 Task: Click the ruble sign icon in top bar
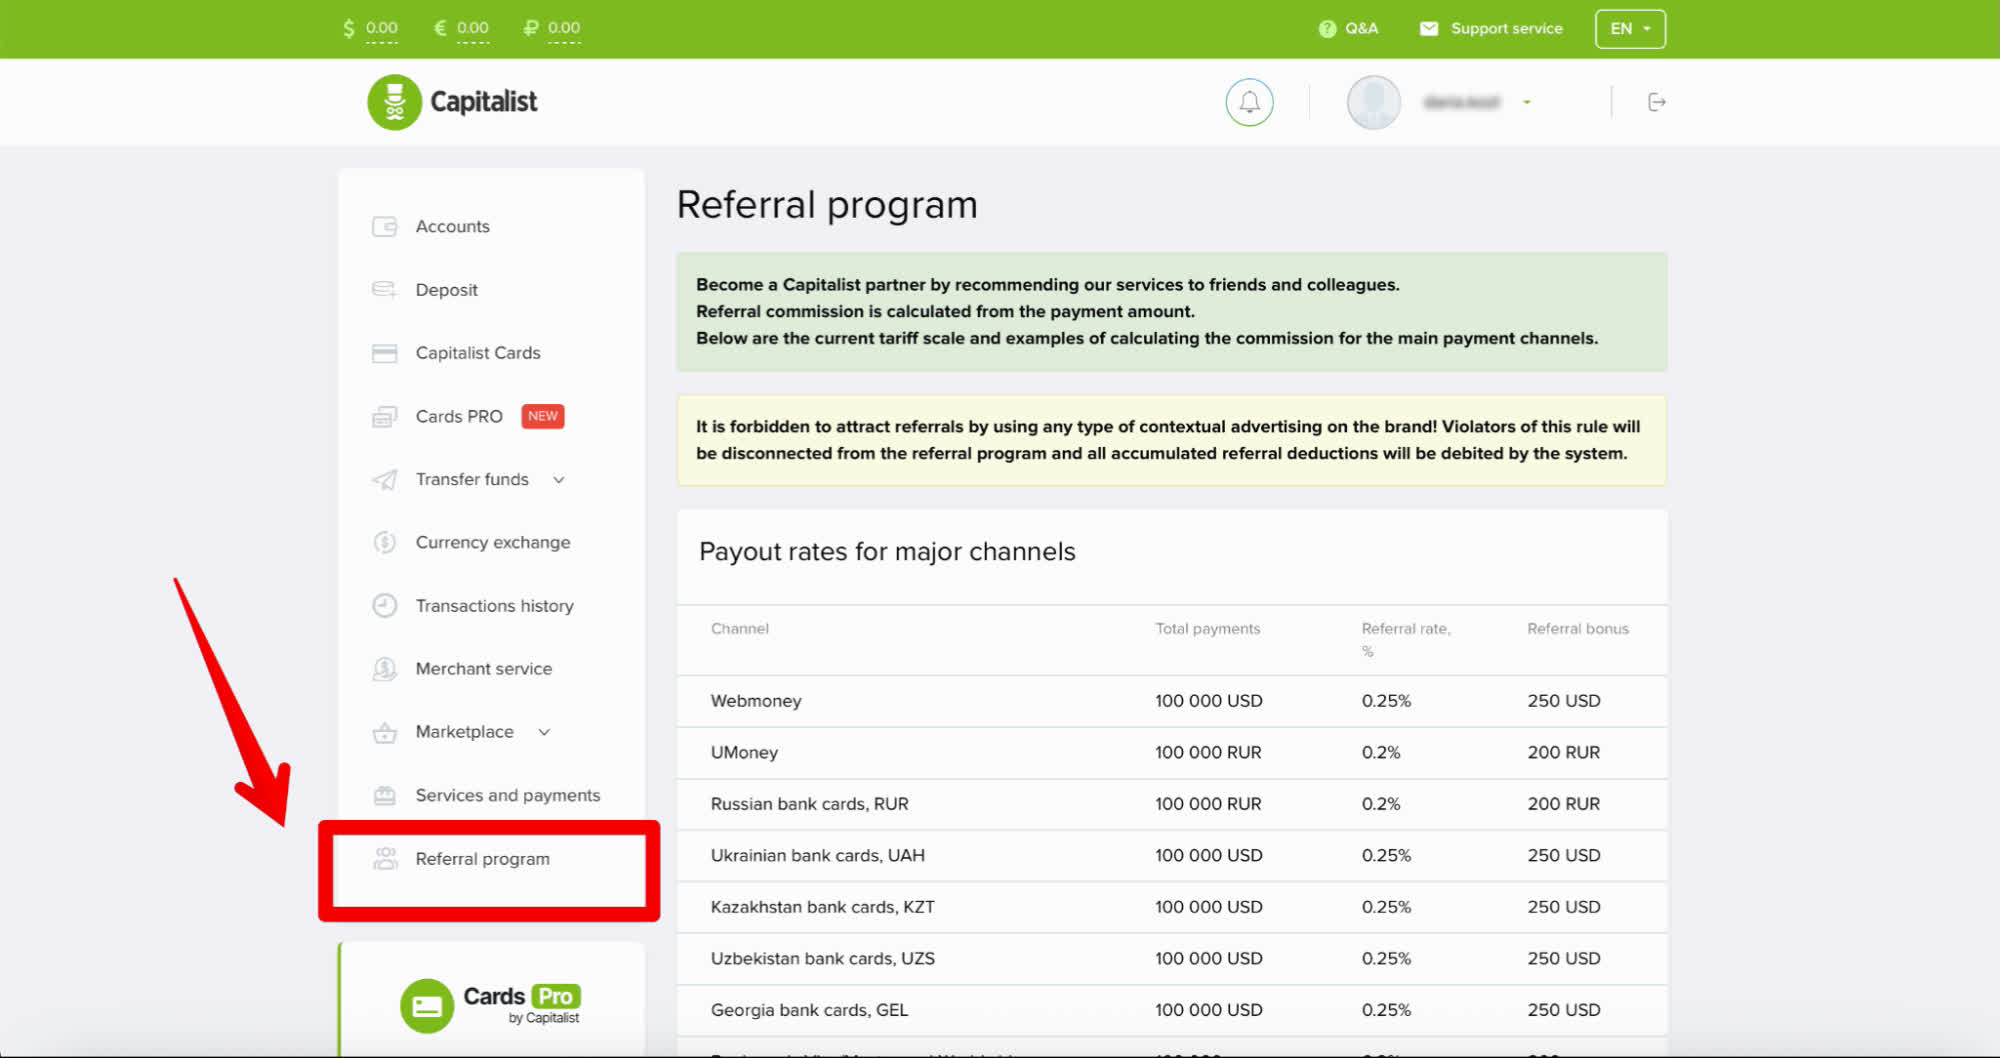[x=531, y=29]
